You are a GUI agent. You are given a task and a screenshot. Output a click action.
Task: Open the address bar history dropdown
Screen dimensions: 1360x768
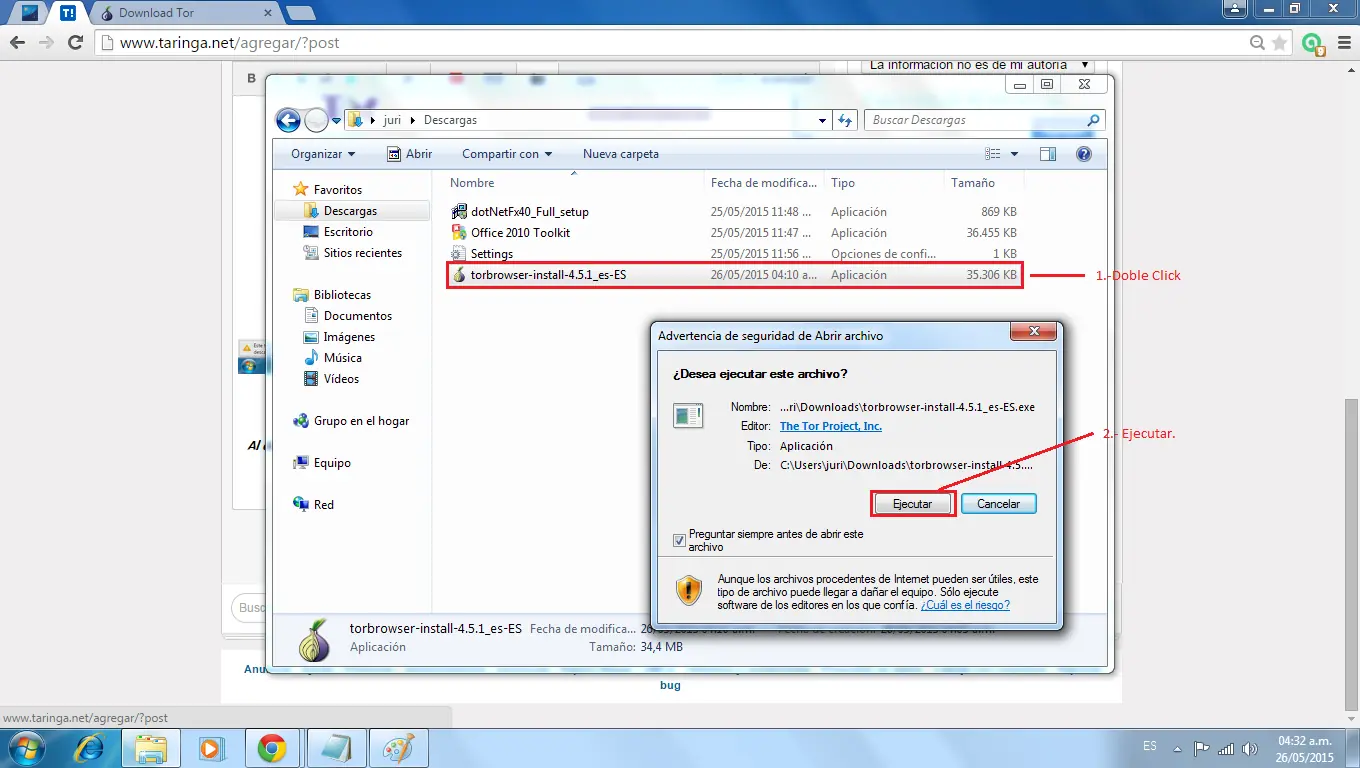(823, 120)
